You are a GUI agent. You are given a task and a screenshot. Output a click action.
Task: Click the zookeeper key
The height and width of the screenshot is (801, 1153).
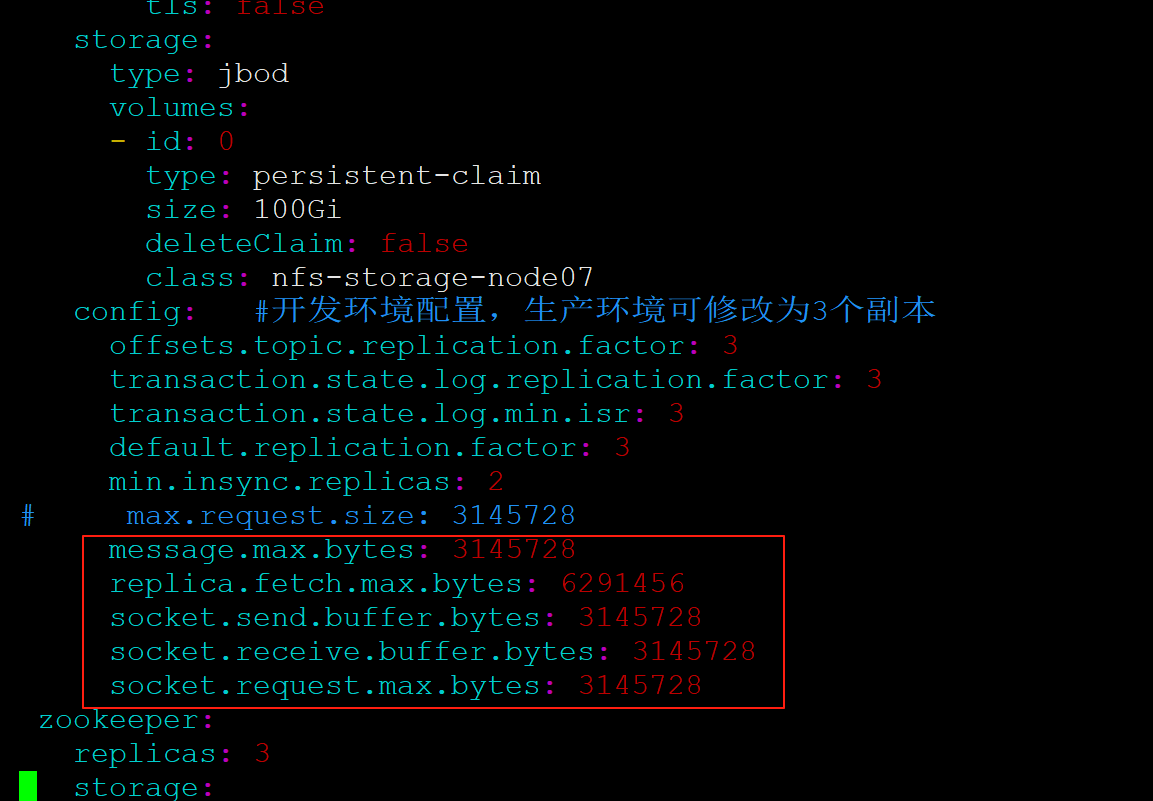(118, 719)
